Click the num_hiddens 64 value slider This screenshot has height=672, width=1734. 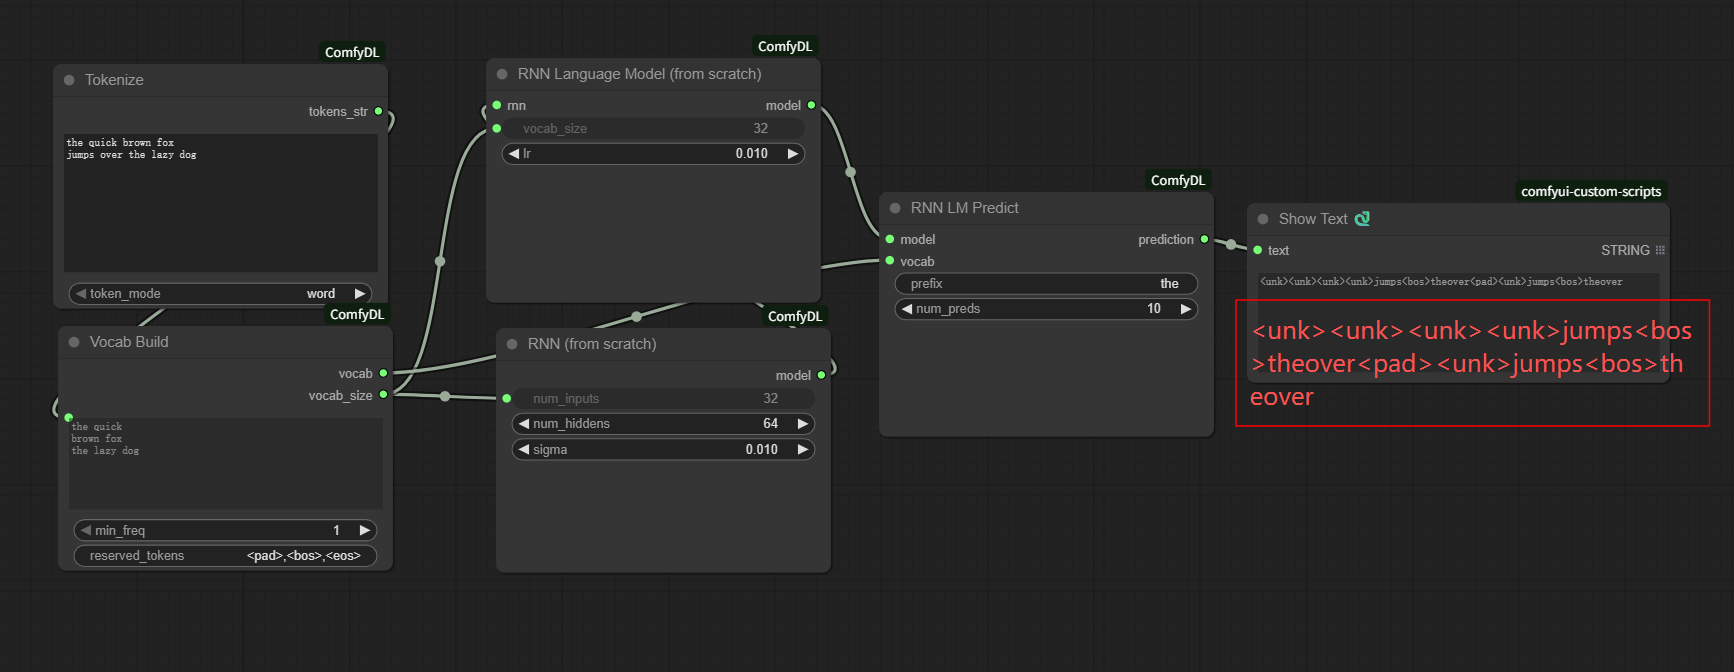pos(663,424)
